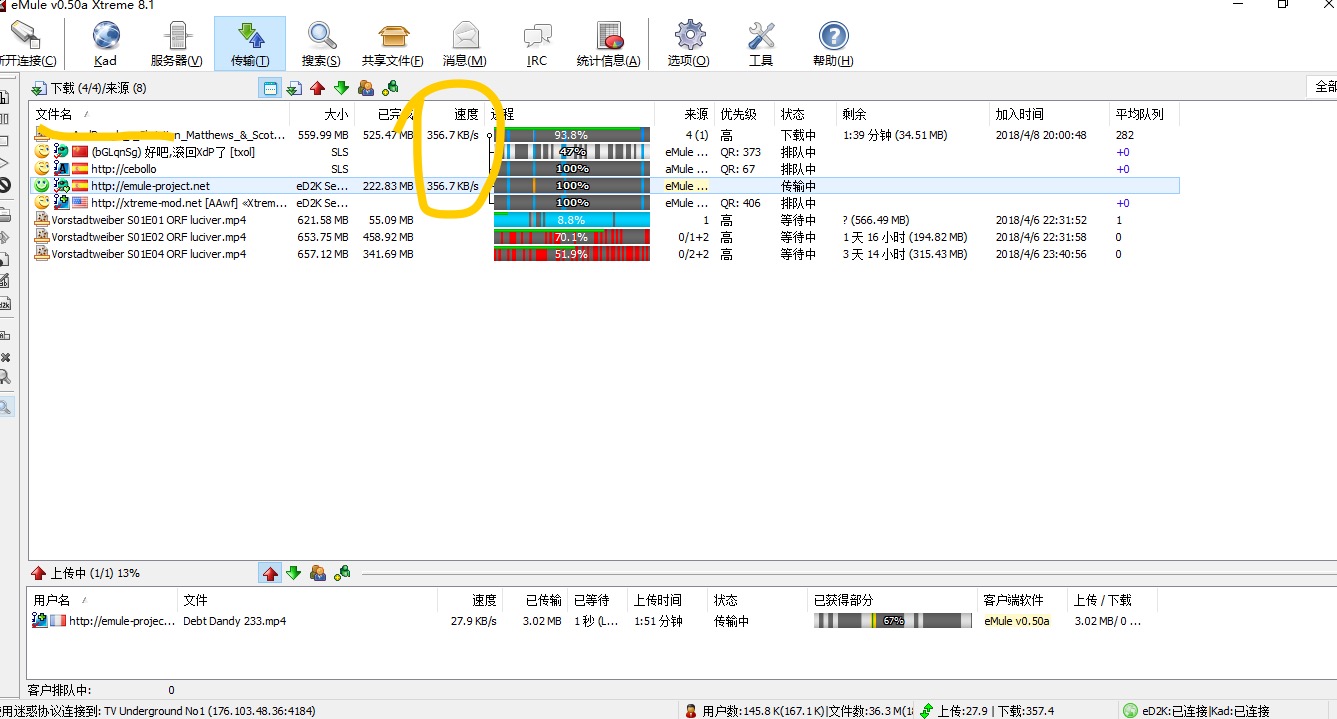Click the QR: 373 queue rank cell

(741, 152)
